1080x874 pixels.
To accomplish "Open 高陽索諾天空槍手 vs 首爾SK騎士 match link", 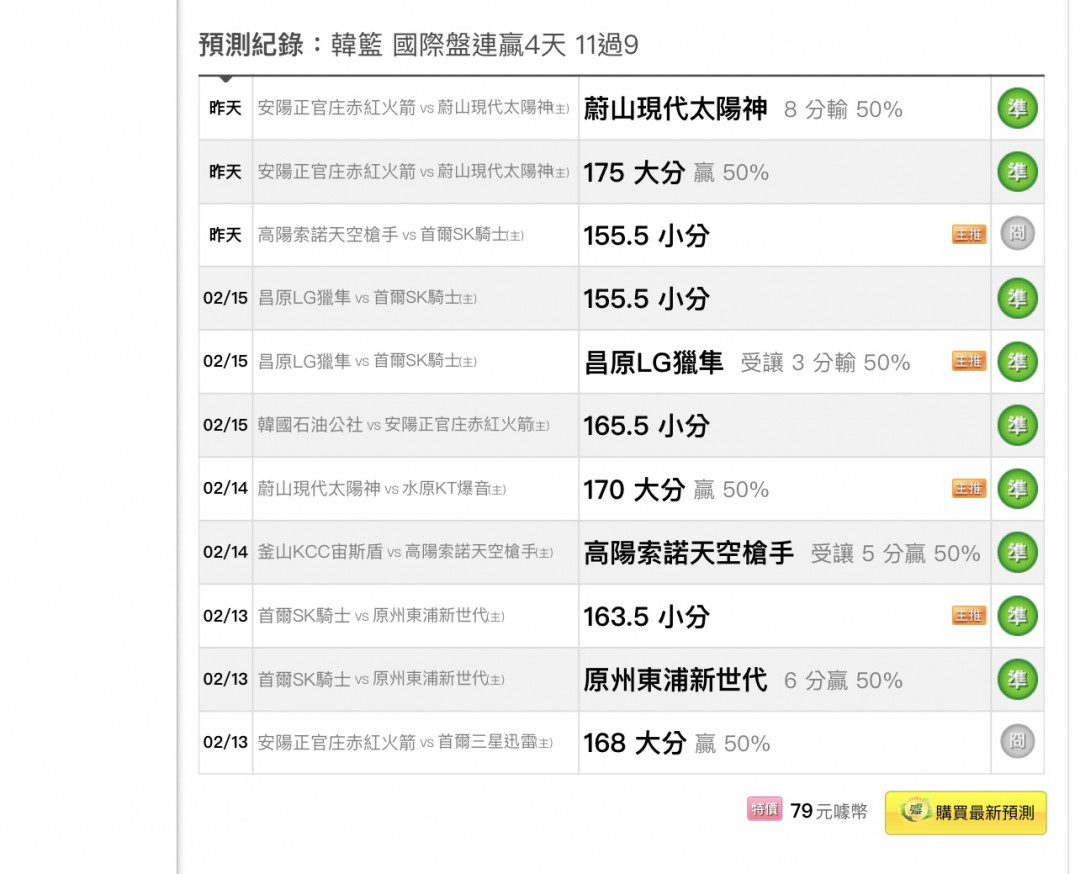I will (x=390, y=235).
